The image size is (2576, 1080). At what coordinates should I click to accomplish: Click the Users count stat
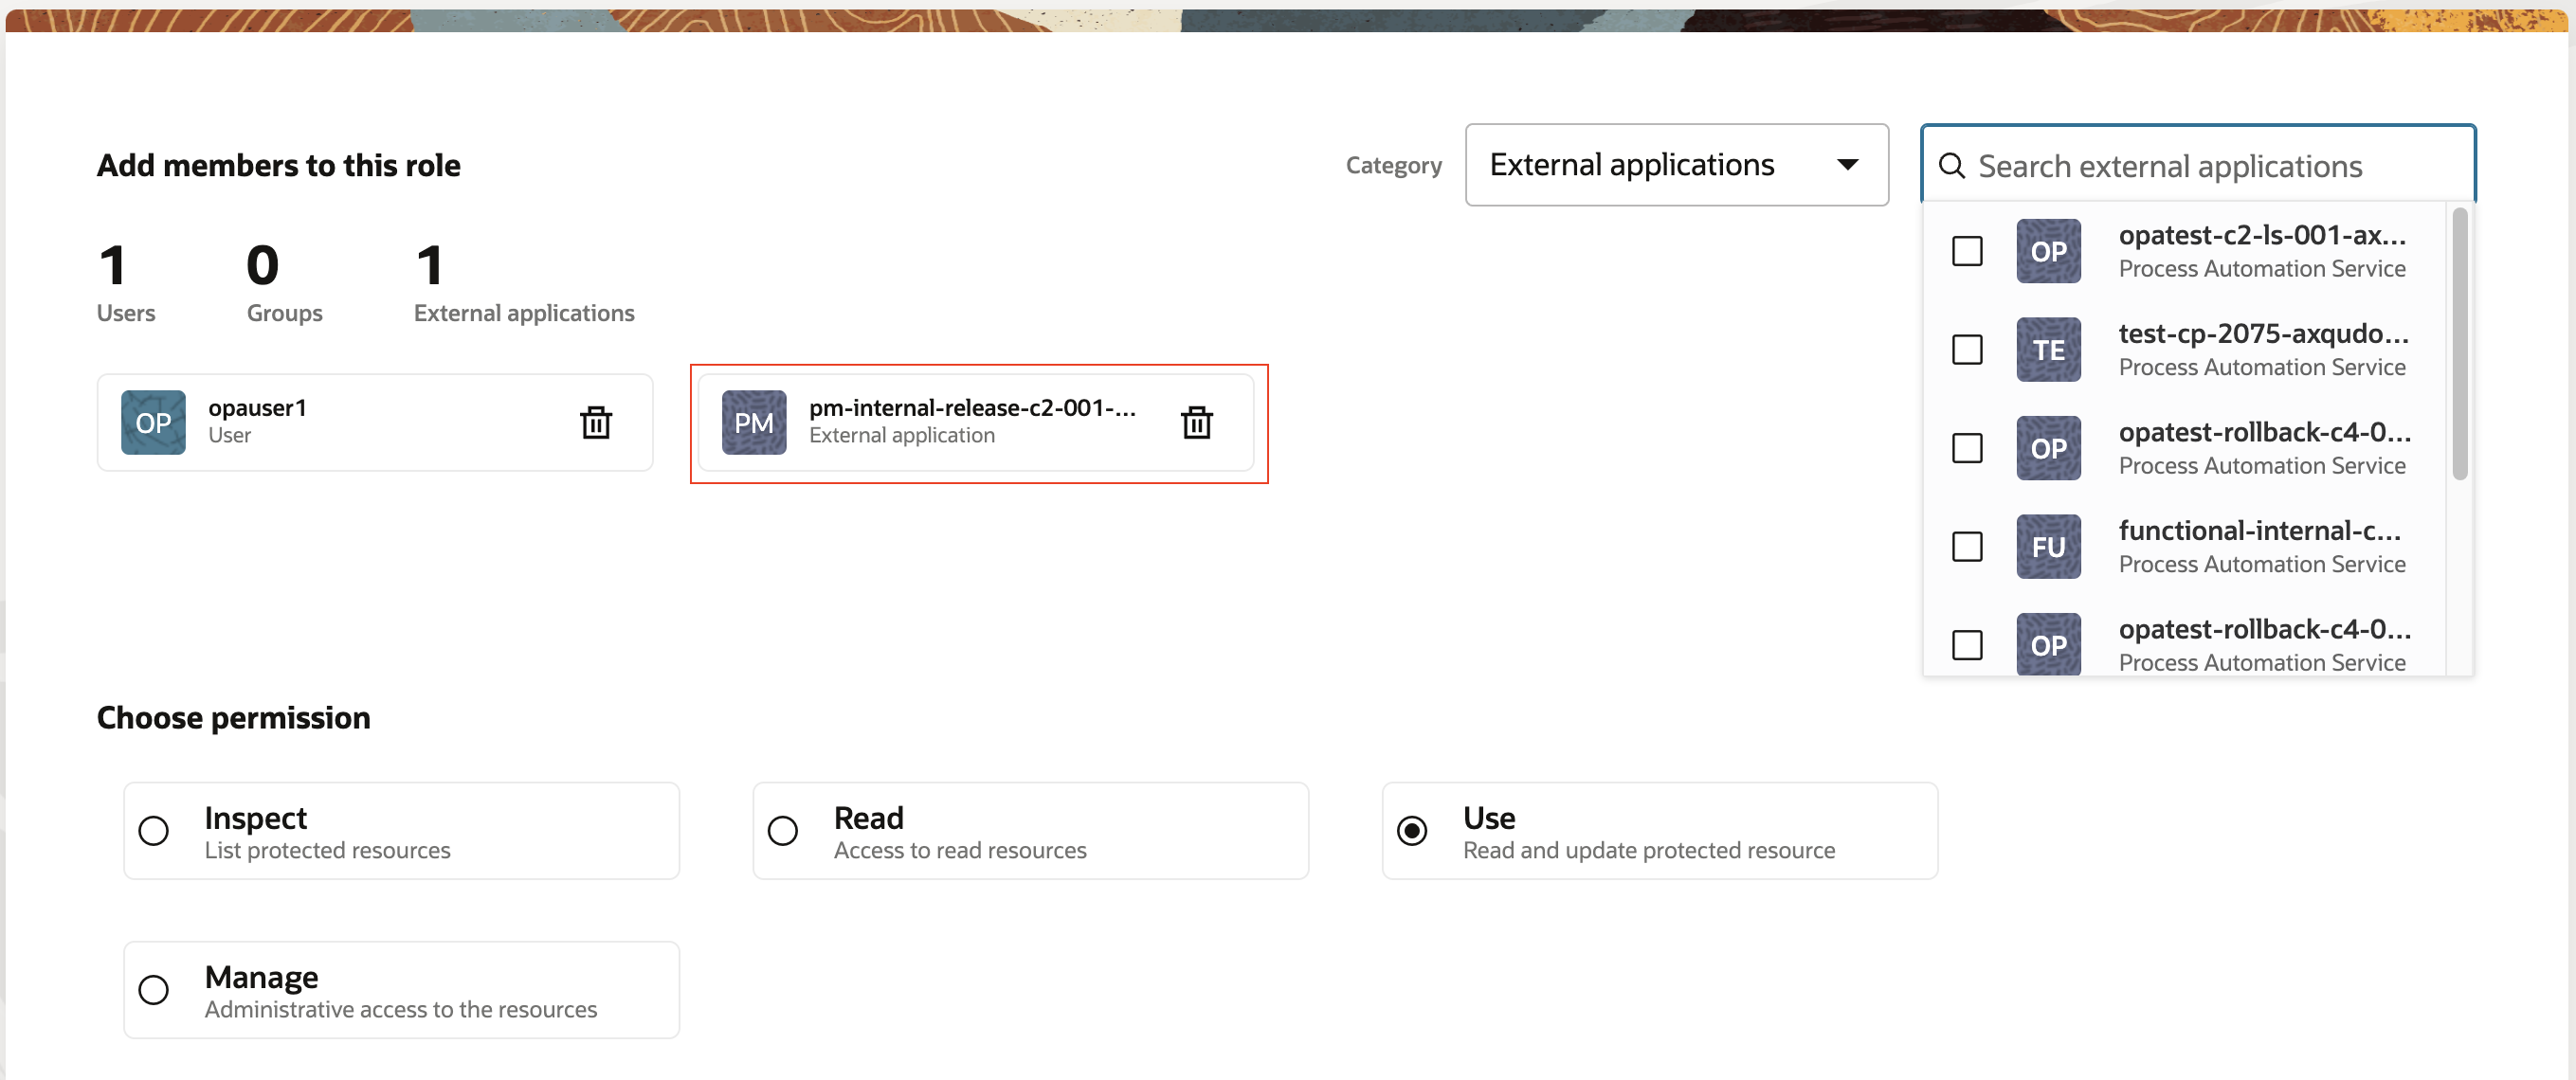(125, 280)
